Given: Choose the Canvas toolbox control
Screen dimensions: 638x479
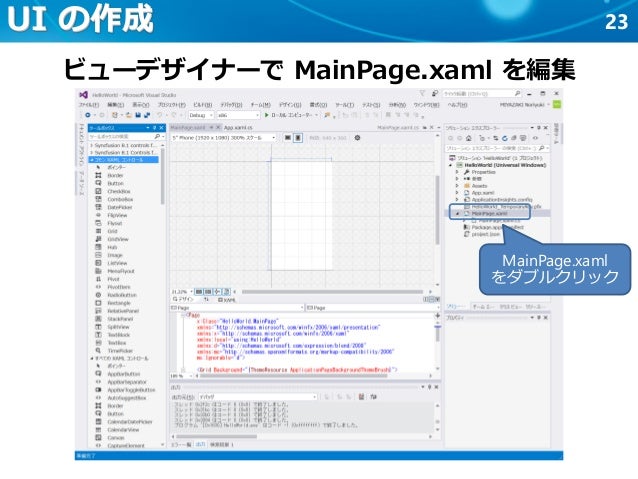Looking at the screenshot, I should (116, 438).
